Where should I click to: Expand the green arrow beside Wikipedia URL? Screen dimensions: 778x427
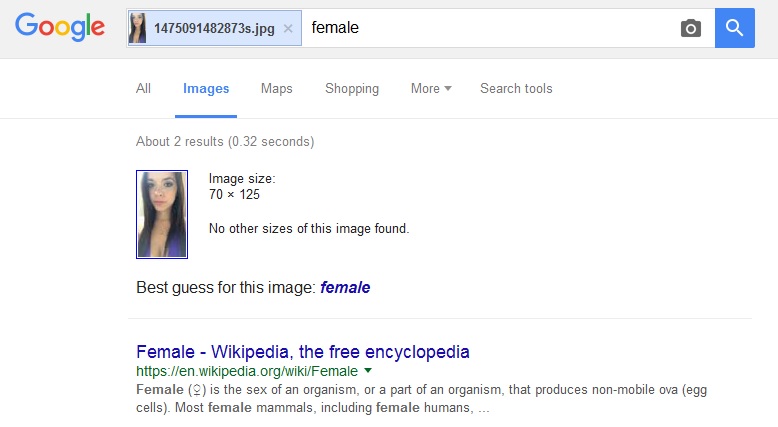pyautogui.click(x=368, y=370)
